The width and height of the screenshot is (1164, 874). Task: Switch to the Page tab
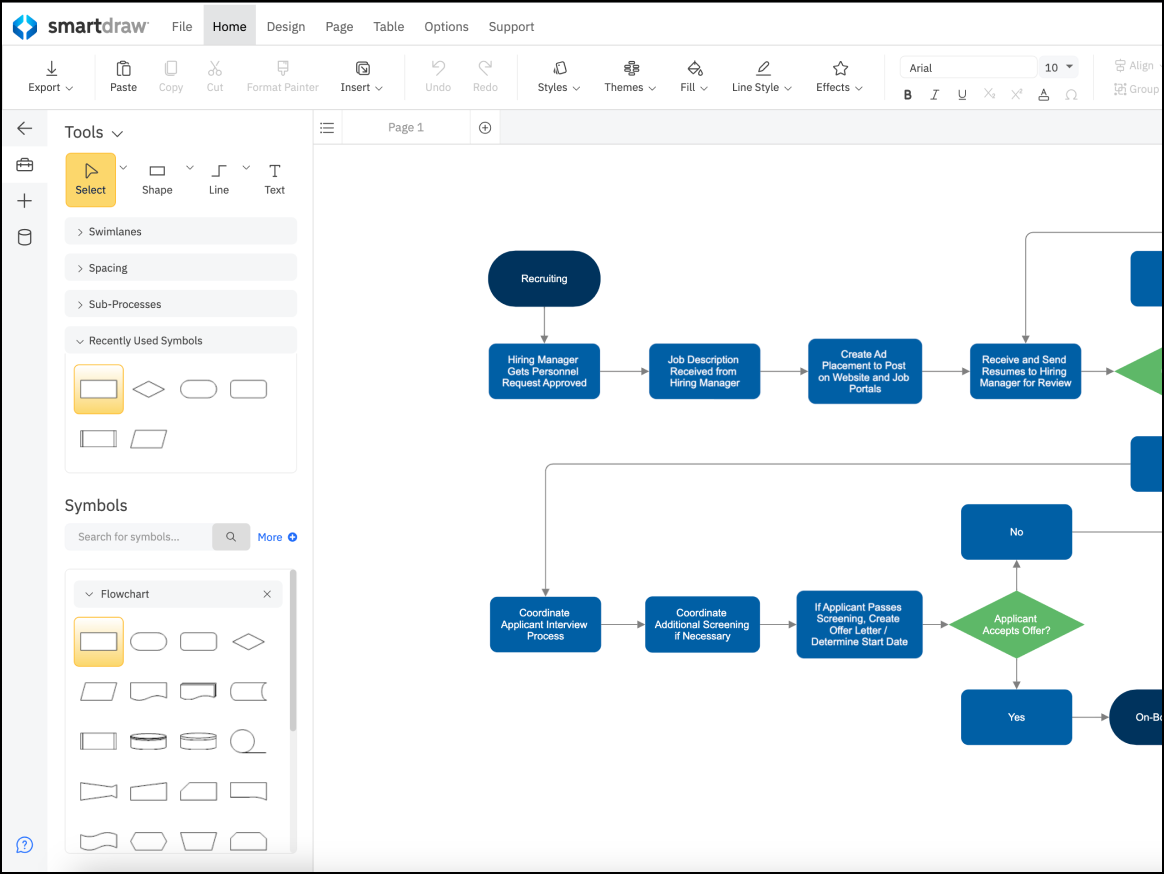point(339,27)
